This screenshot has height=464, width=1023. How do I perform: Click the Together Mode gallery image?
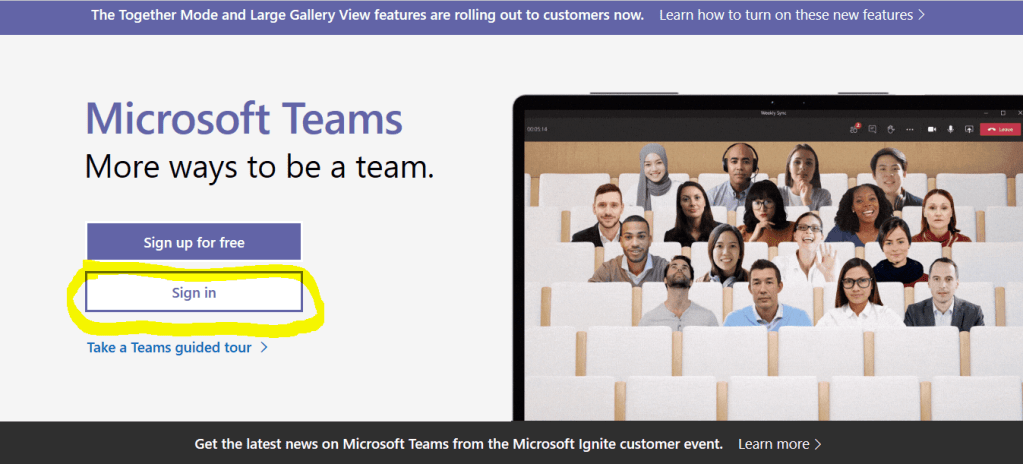tap(770, 270)
